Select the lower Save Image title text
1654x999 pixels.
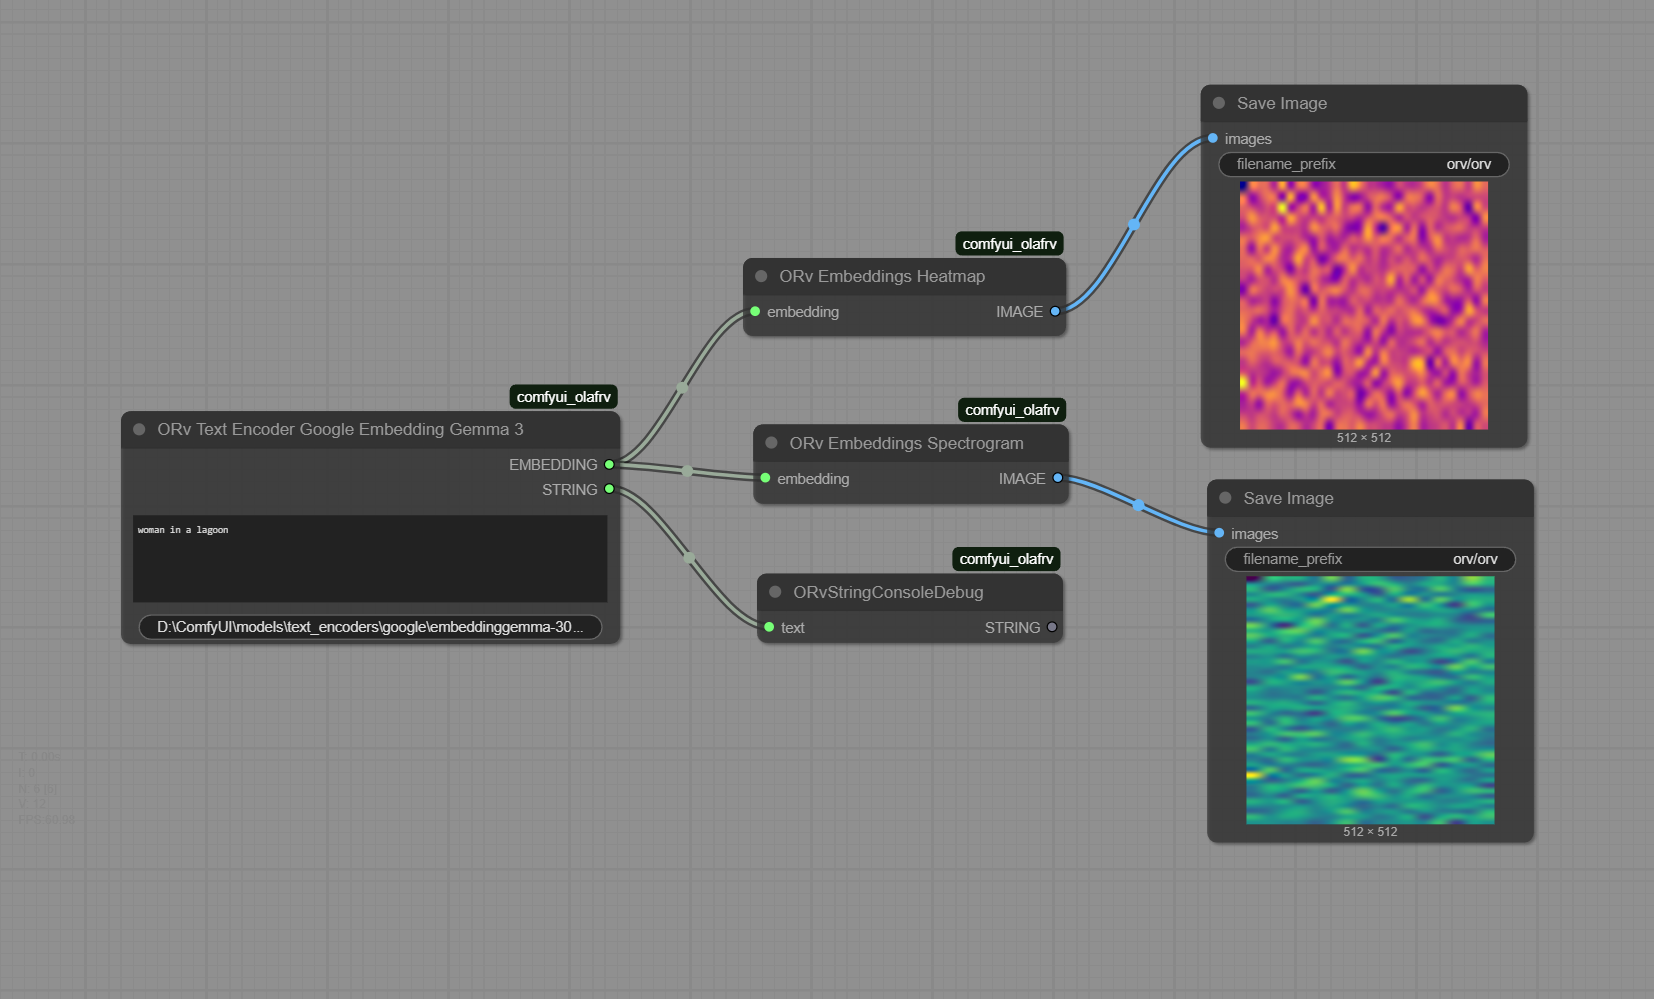tap(1288, 498)
